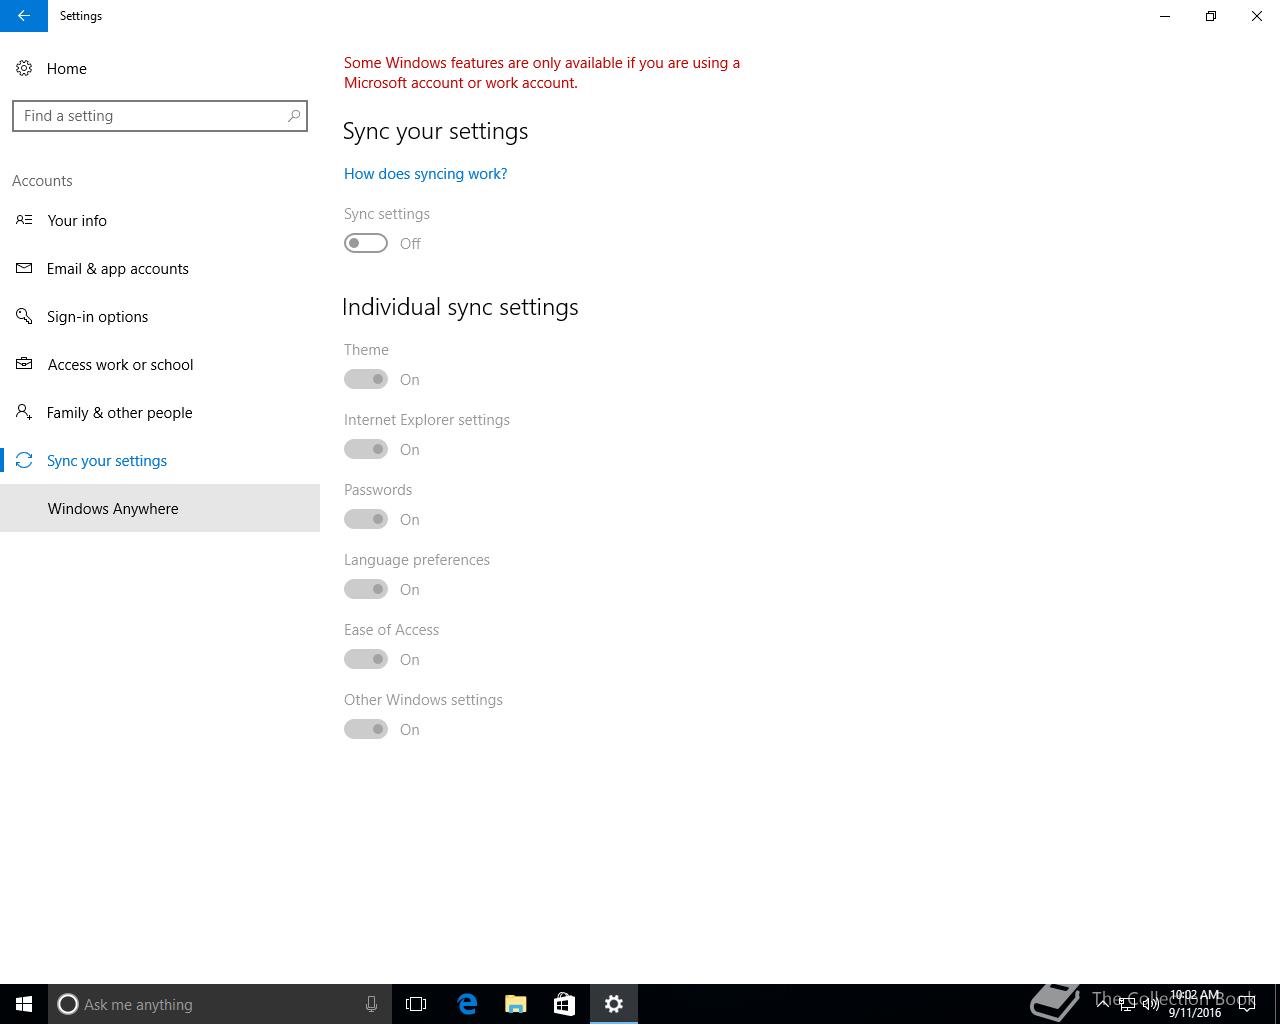Open the Action Center notifications icon
This screenshot has width=1280, height=1024.
pyautogui.click(x=1247, y=1004)
